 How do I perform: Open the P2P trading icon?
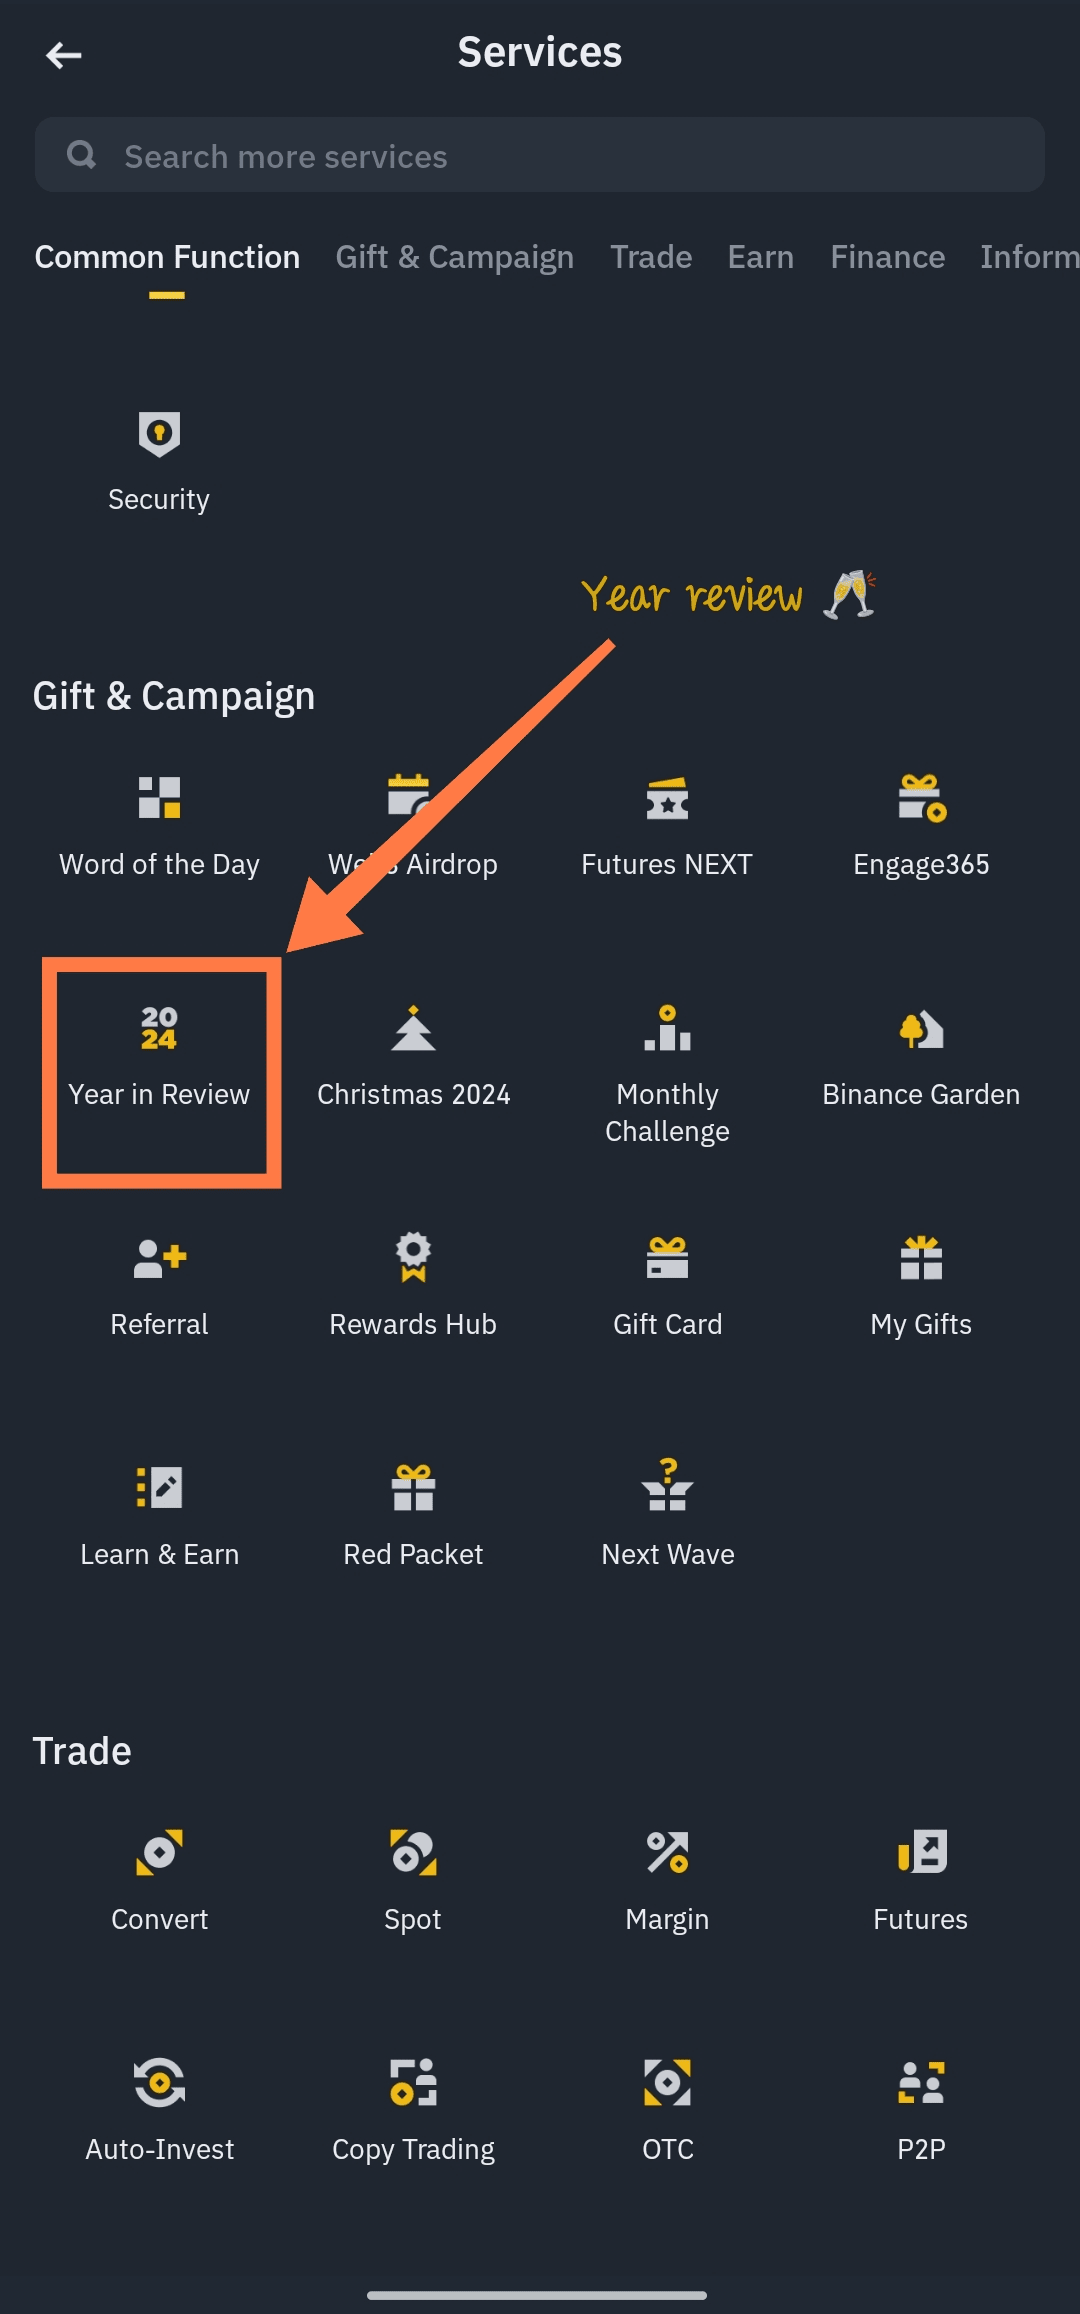921,2082
